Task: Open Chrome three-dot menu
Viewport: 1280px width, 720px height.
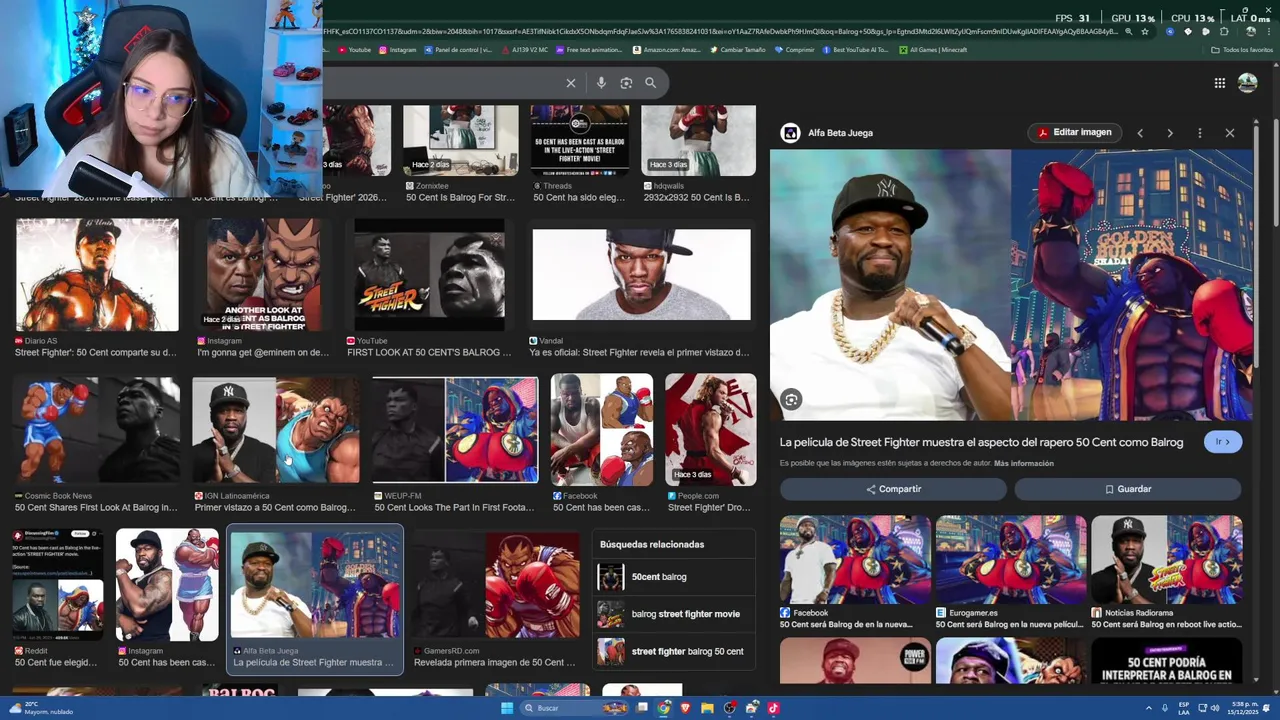Action: click(1268, 32)
